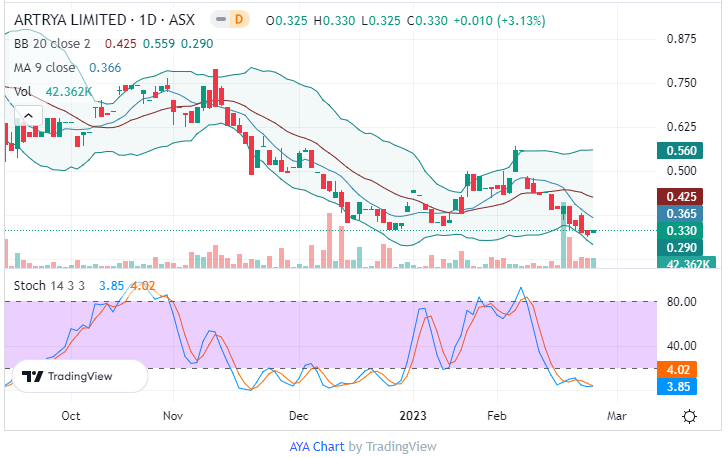Viewport: 728px width, 457px height.
Task: Click the orange delayed data D badge
Action: [238, 19]
